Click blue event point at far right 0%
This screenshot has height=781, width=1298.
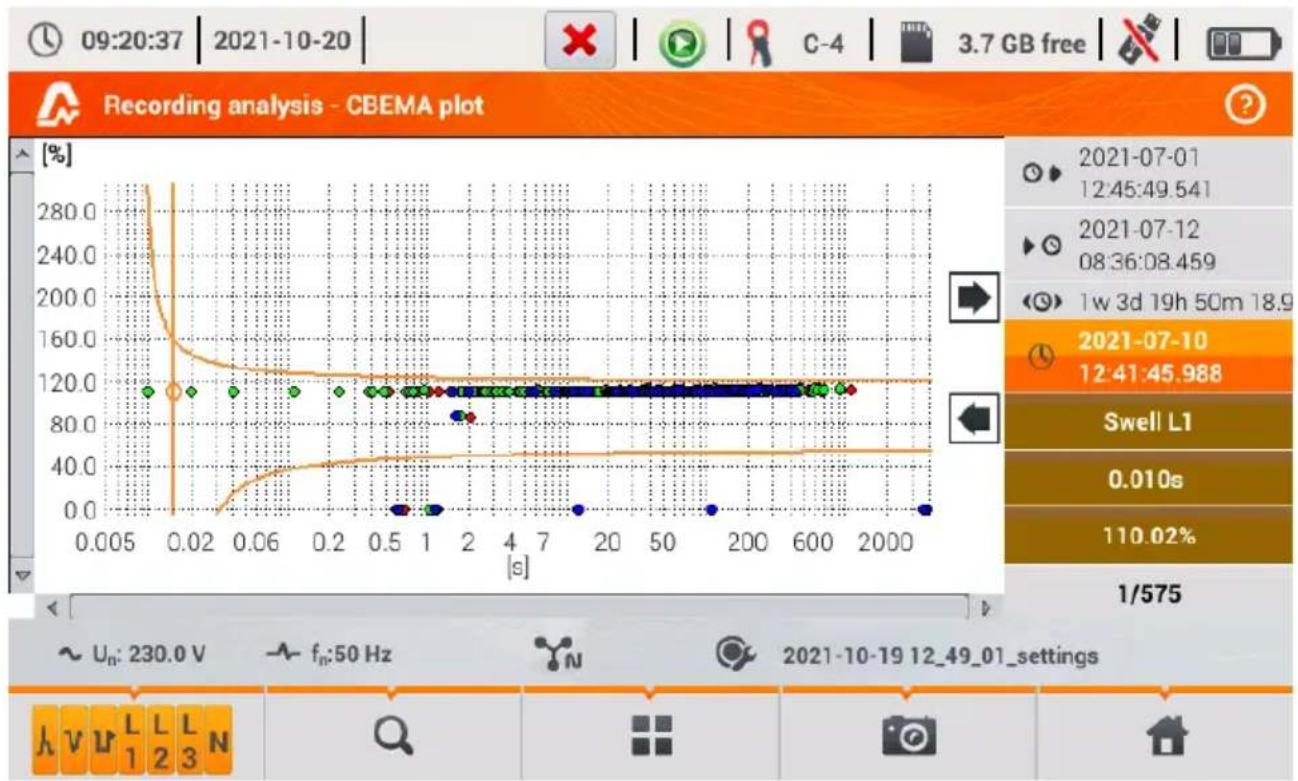point(925,510)
